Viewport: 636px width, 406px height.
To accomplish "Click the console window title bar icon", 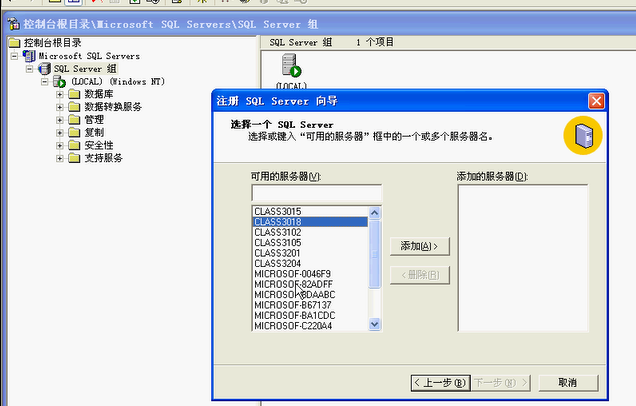I will 14,24.
